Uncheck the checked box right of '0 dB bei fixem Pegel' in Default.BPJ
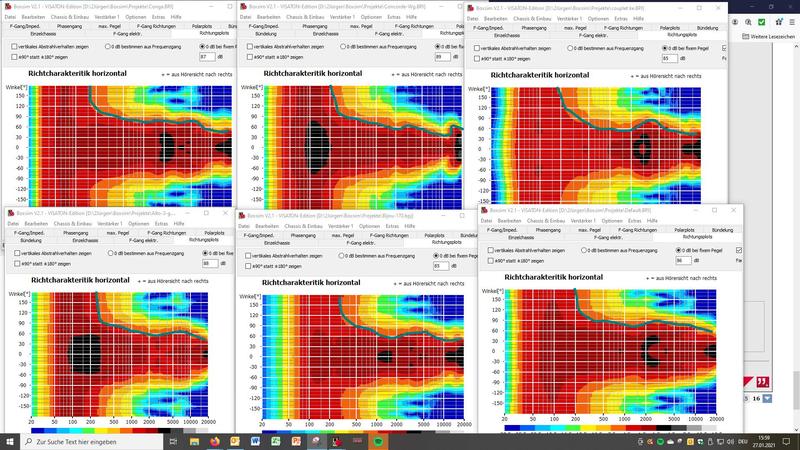 739,251
